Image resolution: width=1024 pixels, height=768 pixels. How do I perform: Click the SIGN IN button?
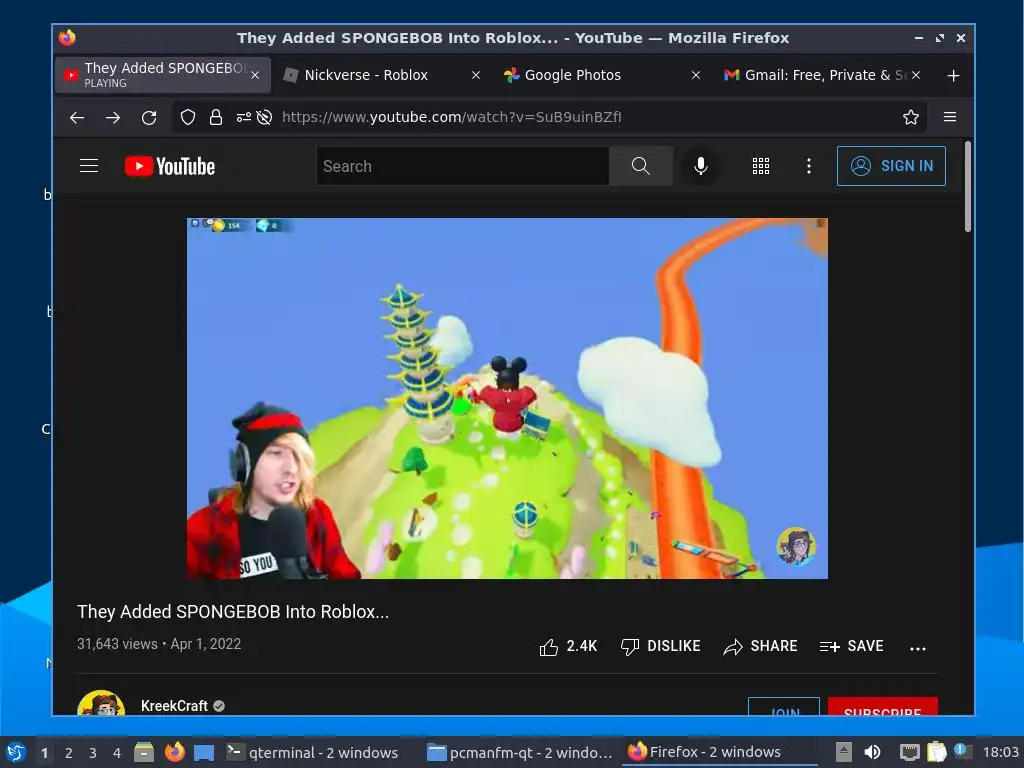point(891,166)
